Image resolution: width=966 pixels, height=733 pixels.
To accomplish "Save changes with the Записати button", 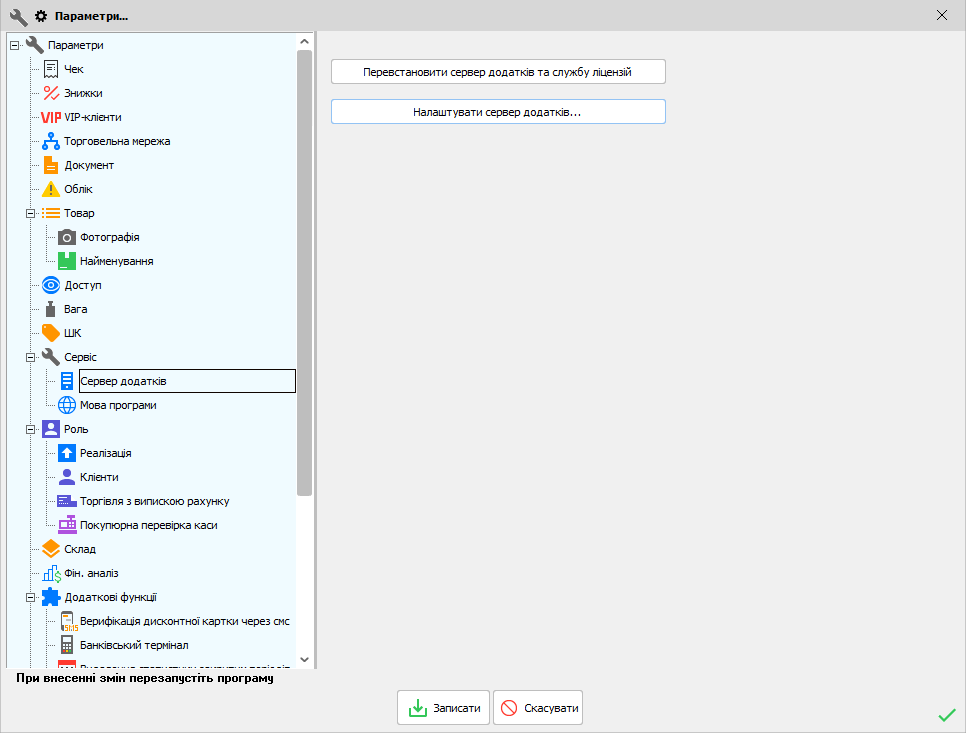I will tap(444, 708).
